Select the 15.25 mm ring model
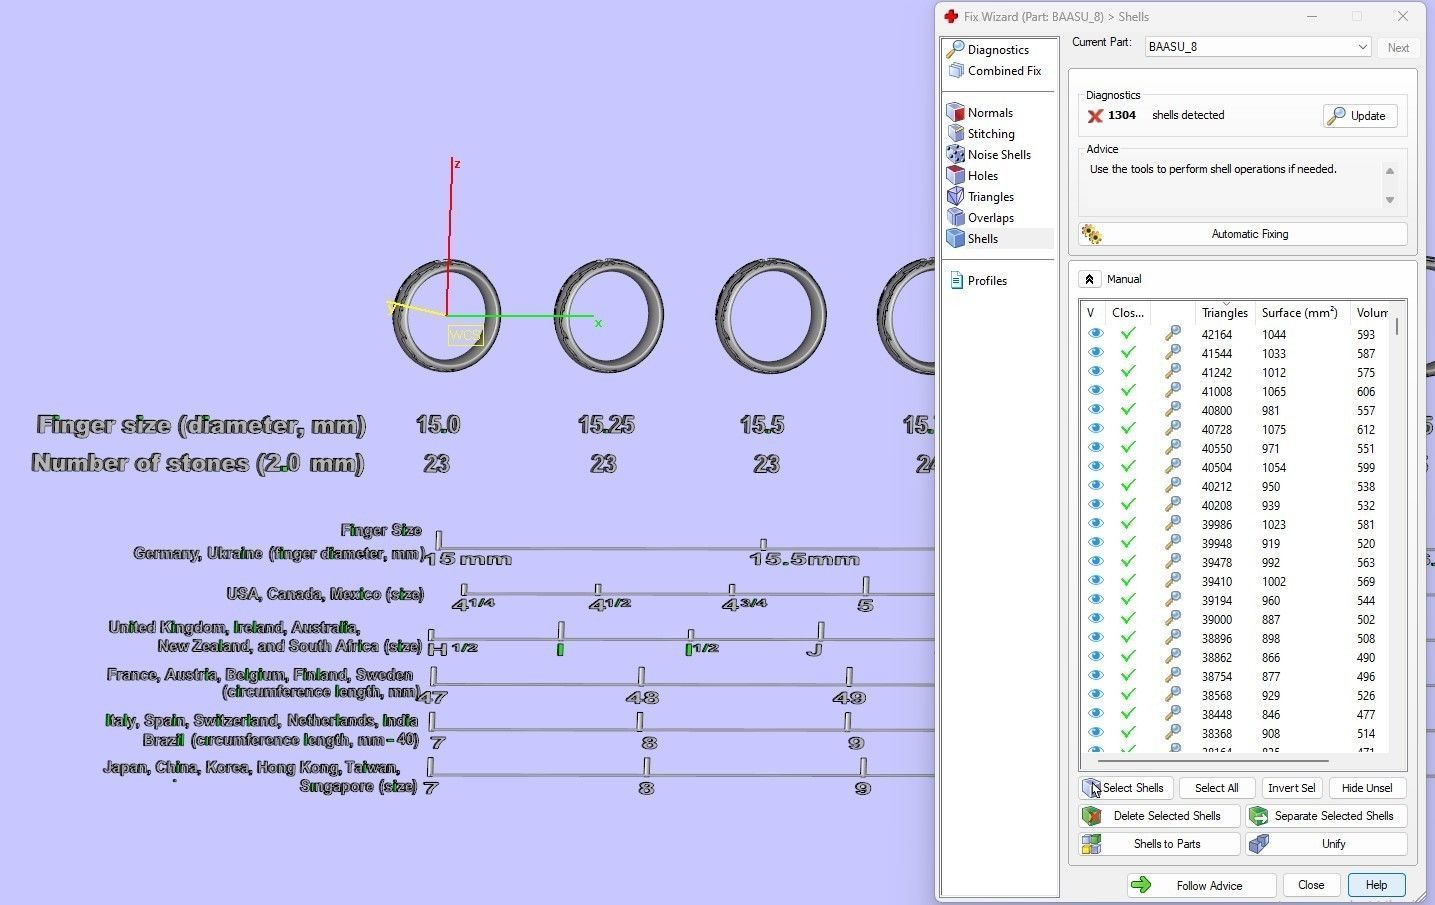Screen dimensions: 1435x905 click(608, 315)
